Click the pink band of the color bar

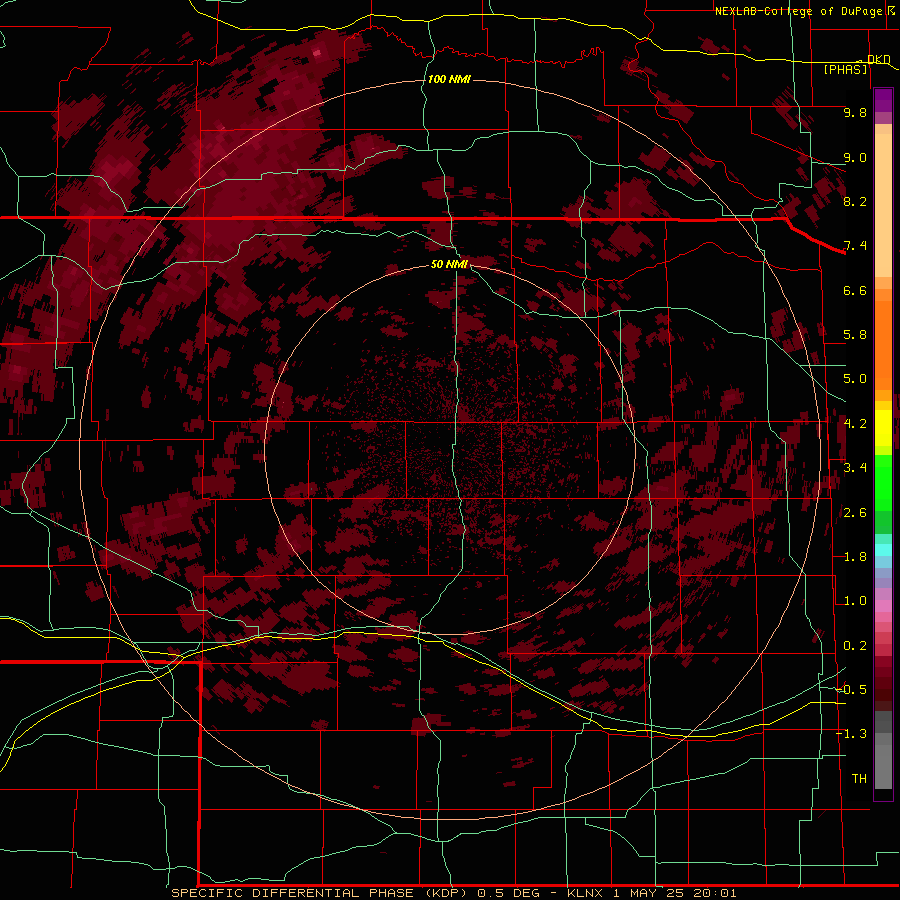click(x=883, y=606)
